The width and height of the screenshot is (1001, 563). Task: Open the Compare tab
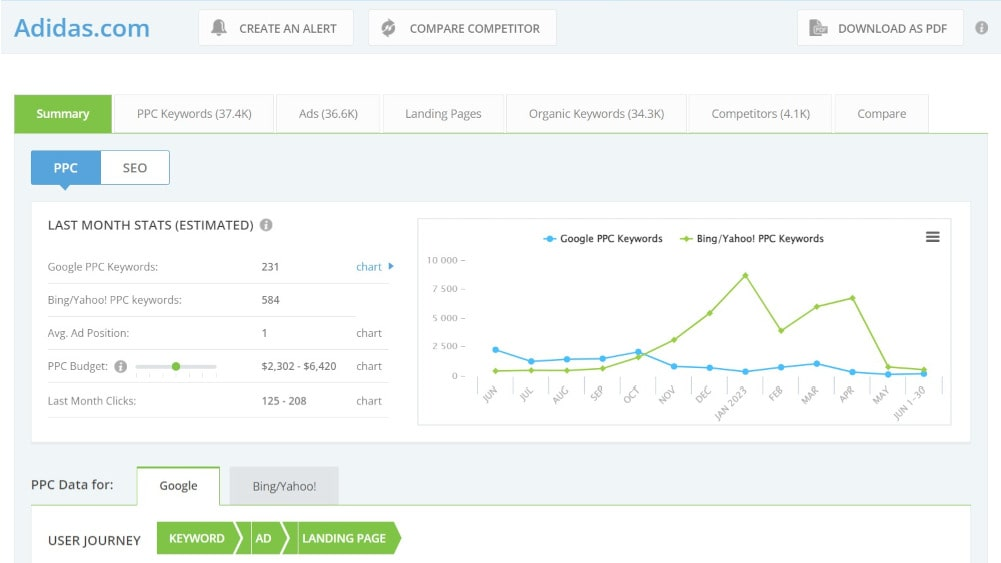pyautogui.click(x=882, y=114)
